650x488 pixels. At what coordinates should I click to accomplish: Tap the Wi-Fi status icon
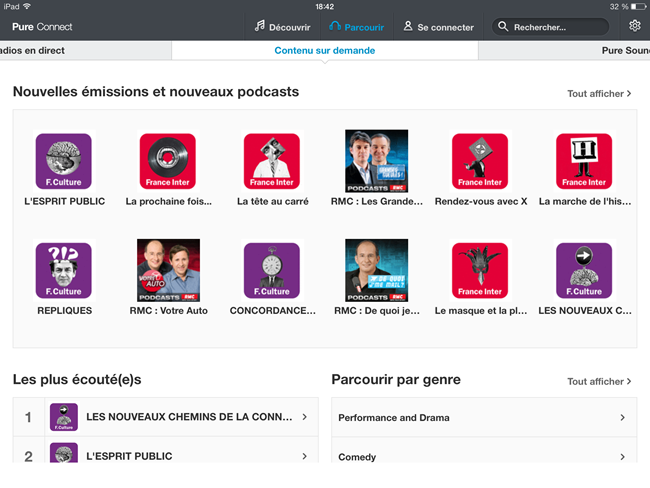(27, 6)
